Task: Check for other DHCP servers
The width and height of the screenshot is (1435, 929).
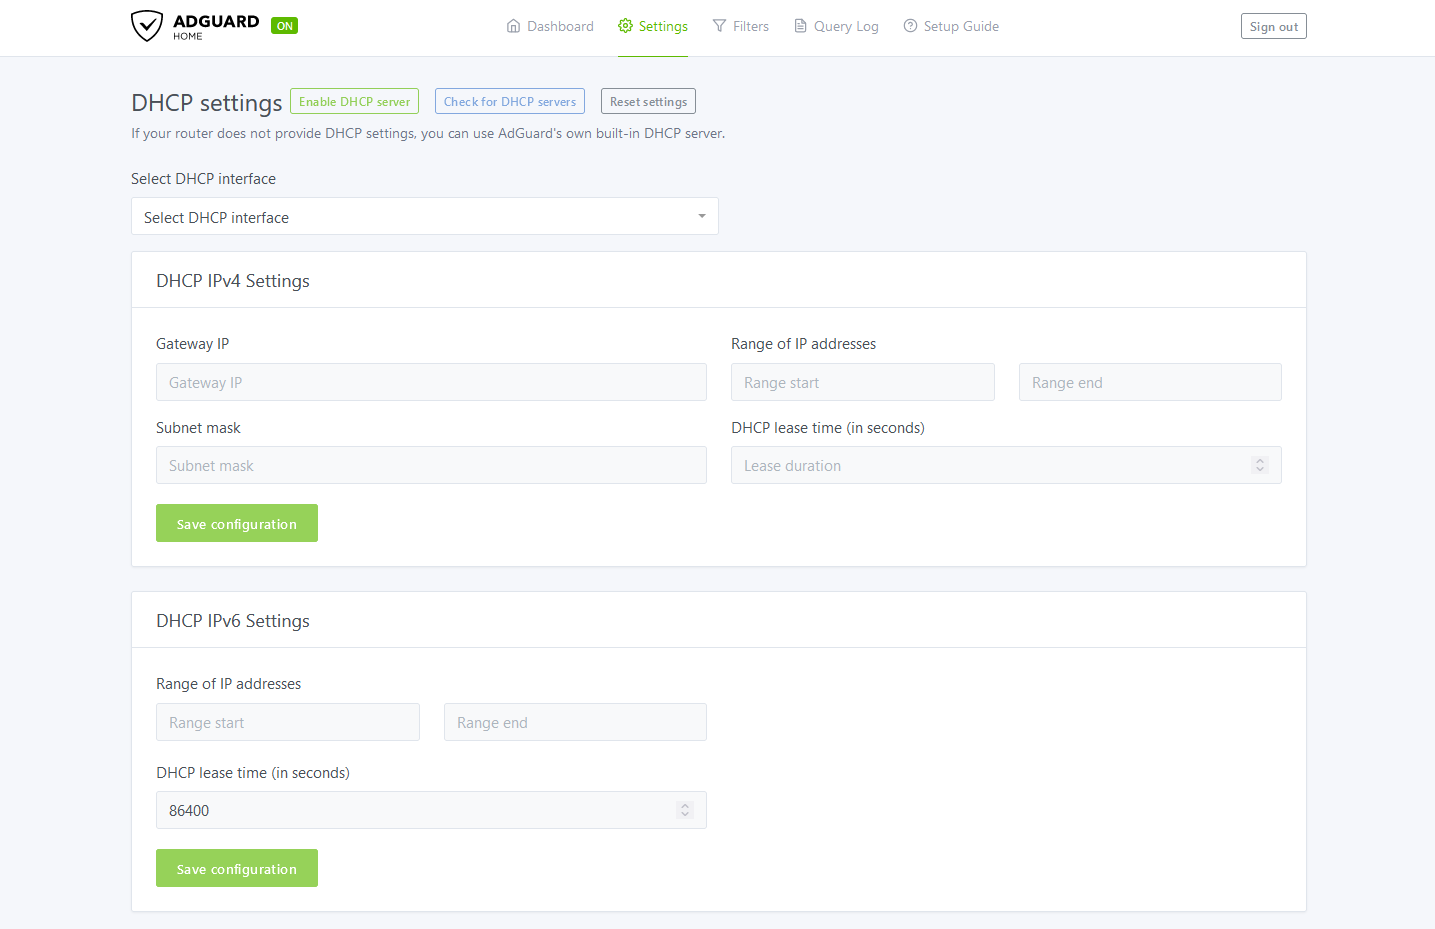Action: coord(510,101)
